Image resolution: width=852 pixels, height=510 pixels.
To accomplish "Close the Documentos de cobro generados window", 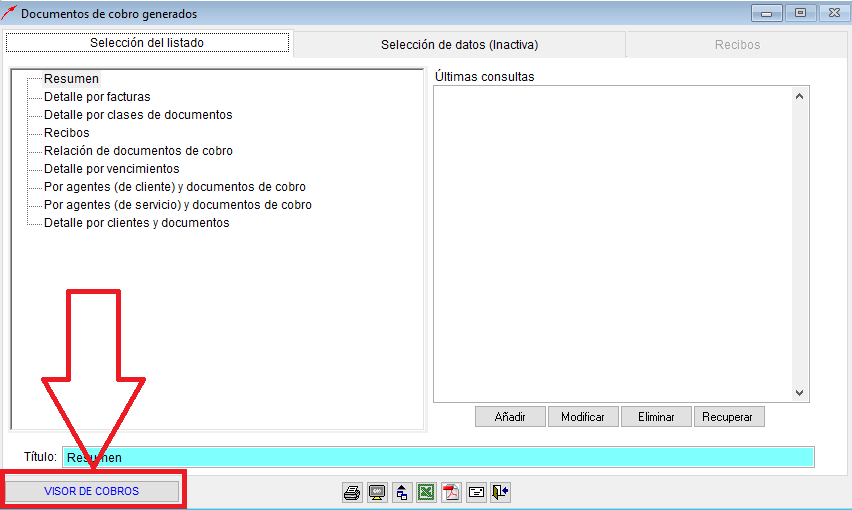I will point(834,13).
